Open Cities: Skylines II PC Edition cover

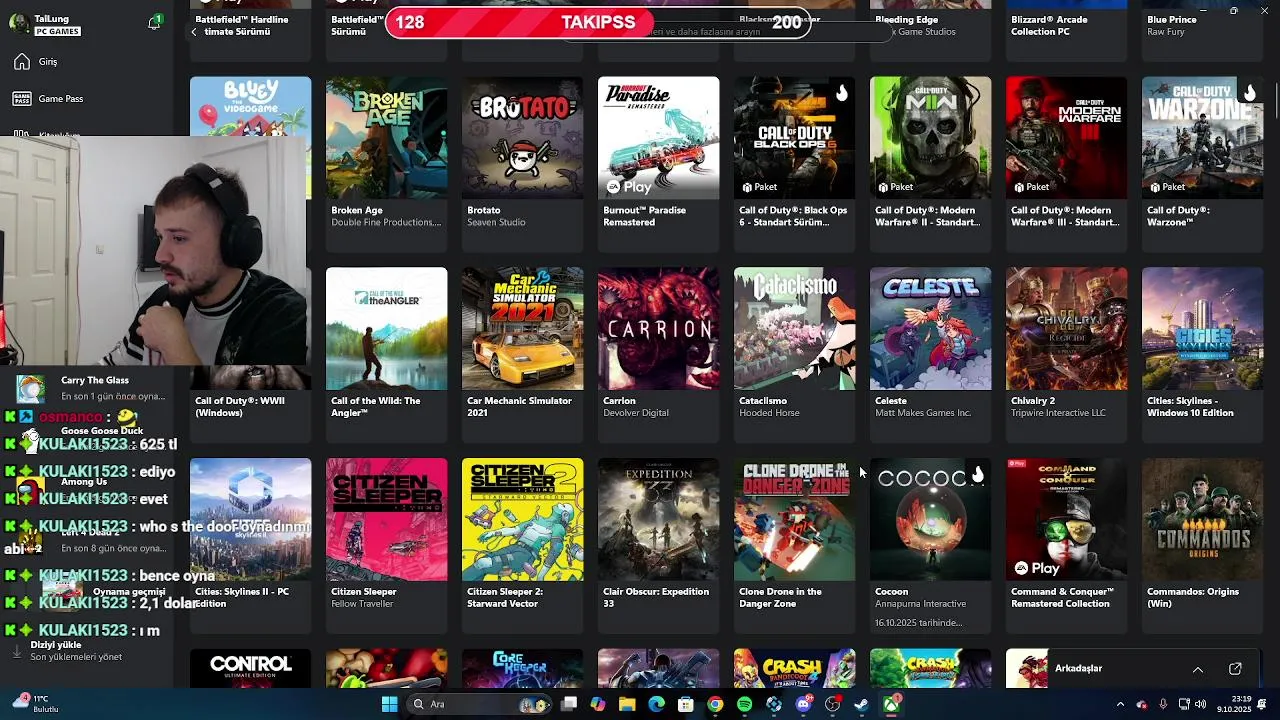[250, 520]
